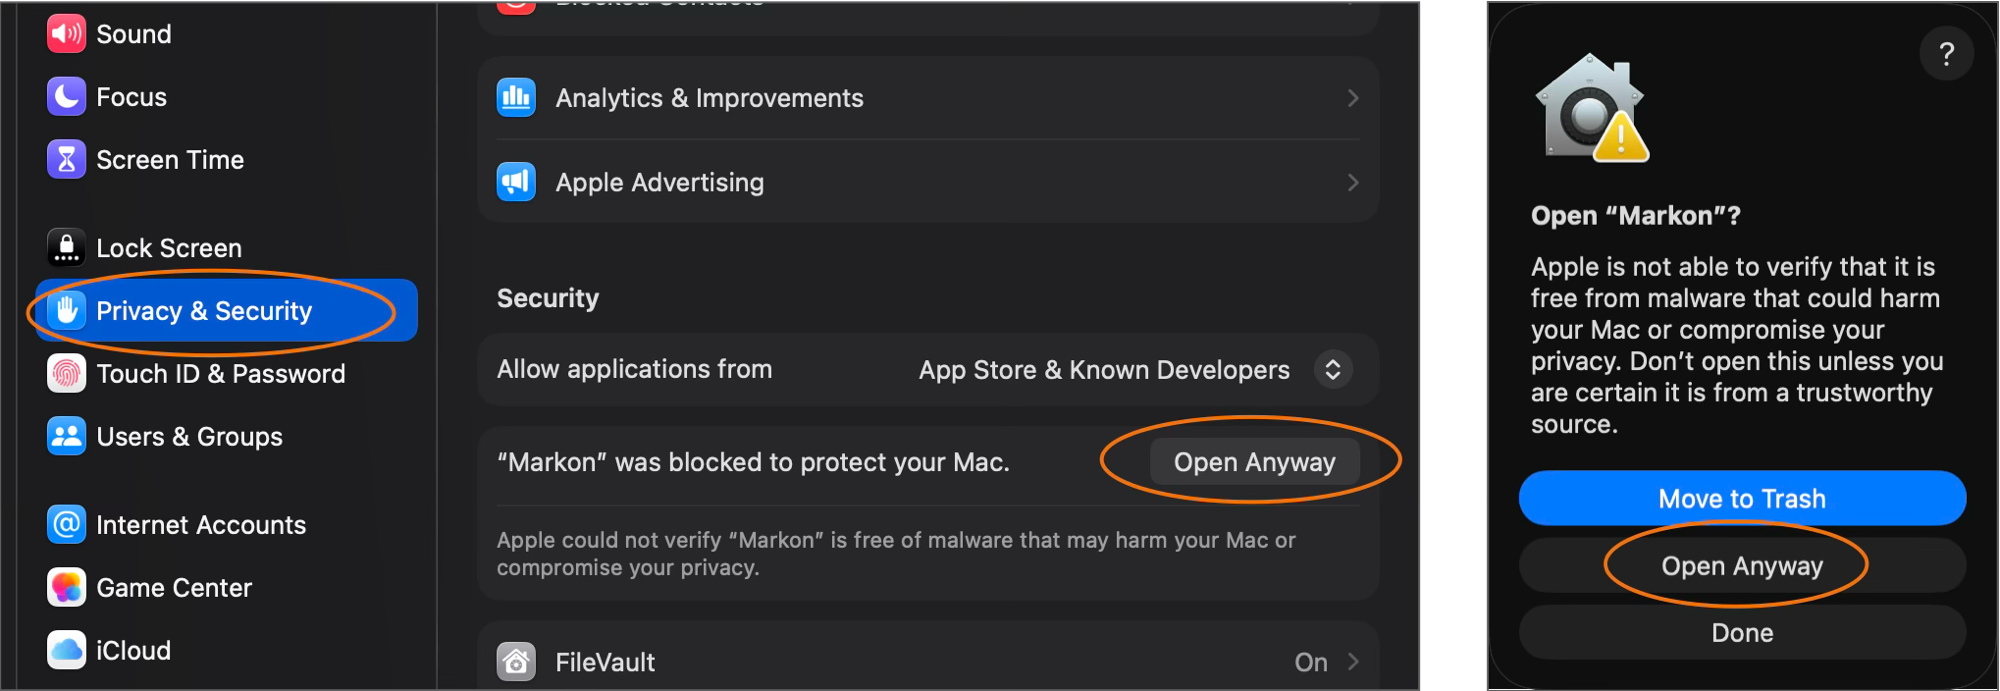Viewport: 2000px width, 691px height.
Task: Open Users & Groups settings
Action: (x=227, y=437)
